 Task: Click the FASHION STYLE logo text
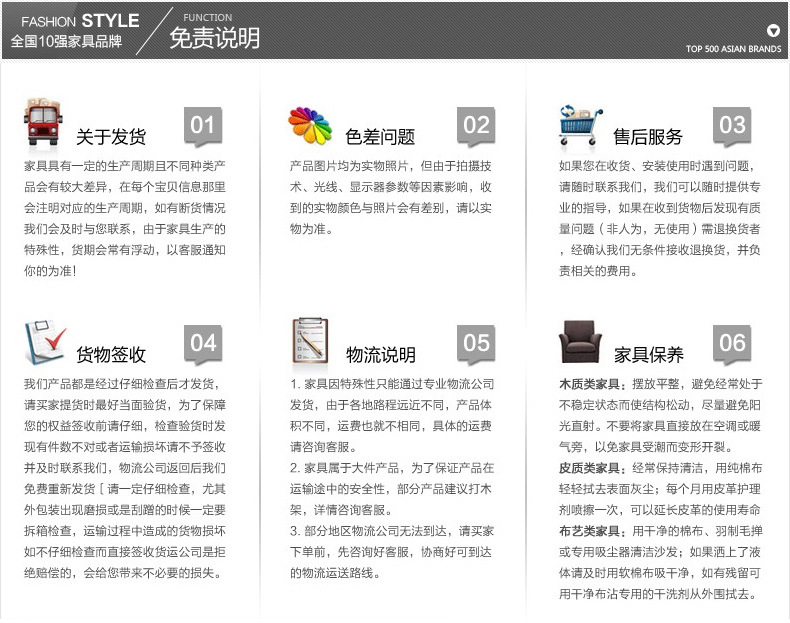(80, 21)
